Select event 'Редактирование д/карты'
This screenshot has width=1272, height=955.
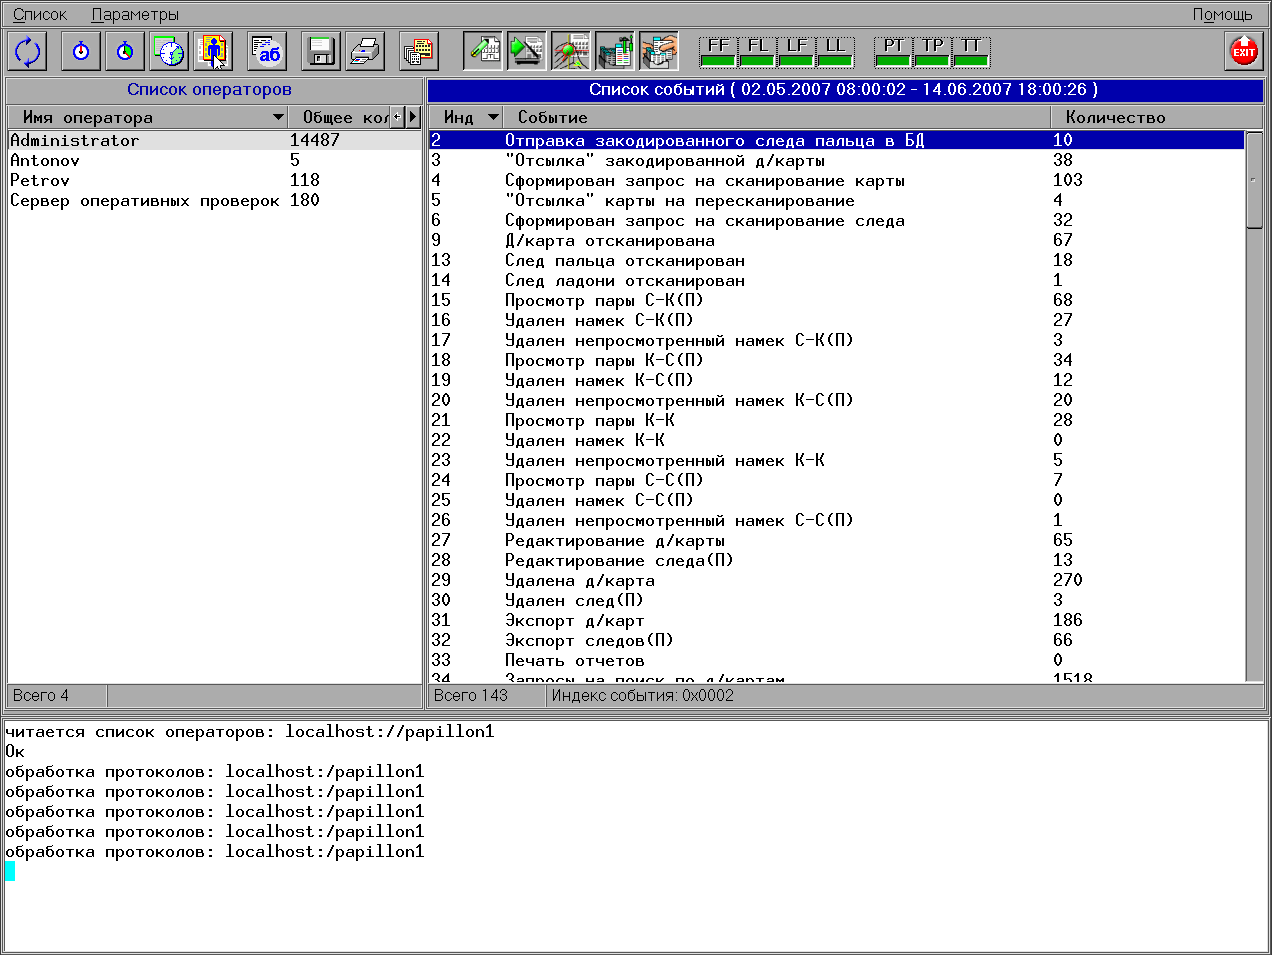coord(837,540)
